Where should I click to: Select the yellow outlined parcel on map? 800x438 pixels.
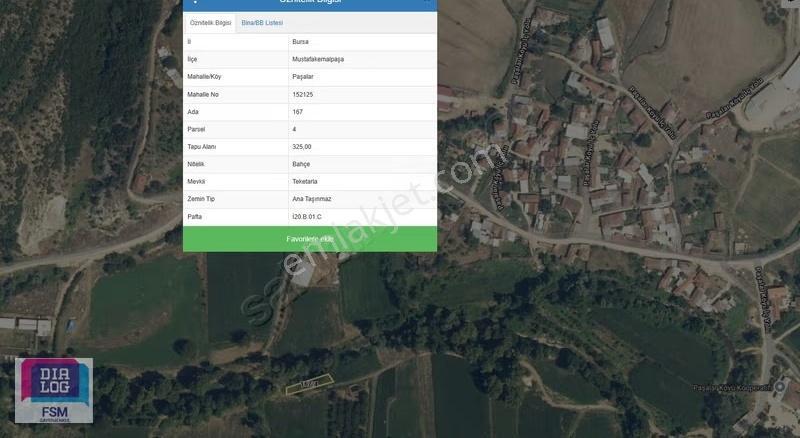pyautogui.click(x=309, y=384)
